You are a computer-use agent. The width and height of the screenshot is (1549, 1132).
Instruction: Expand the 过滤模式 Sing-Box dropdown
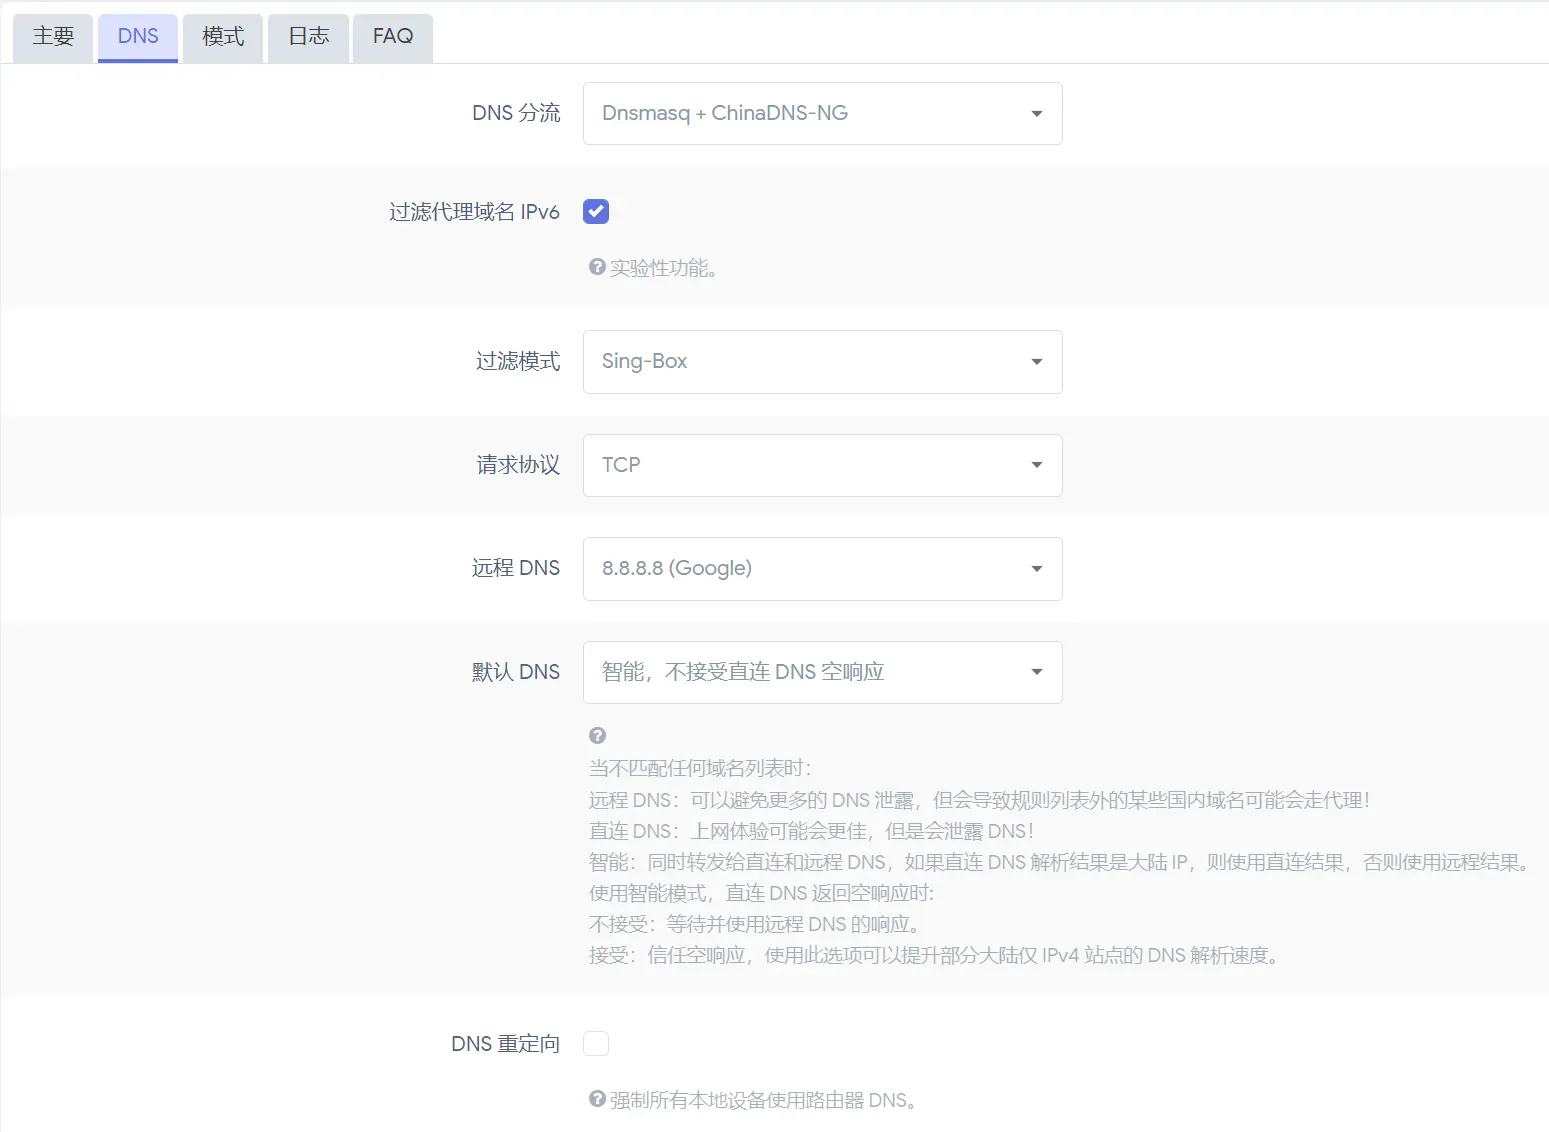click(x=822, y=361)
